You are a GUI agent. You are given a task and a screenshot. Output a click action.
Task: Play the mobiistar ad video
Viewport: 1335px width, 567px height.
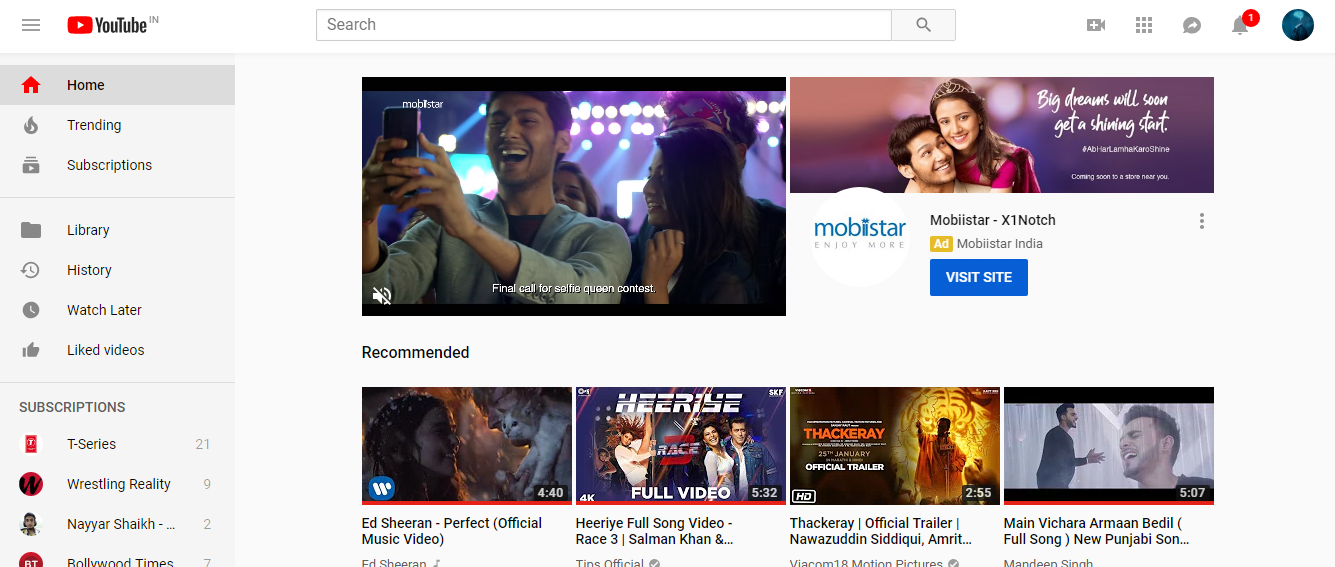tap(574, 196)
